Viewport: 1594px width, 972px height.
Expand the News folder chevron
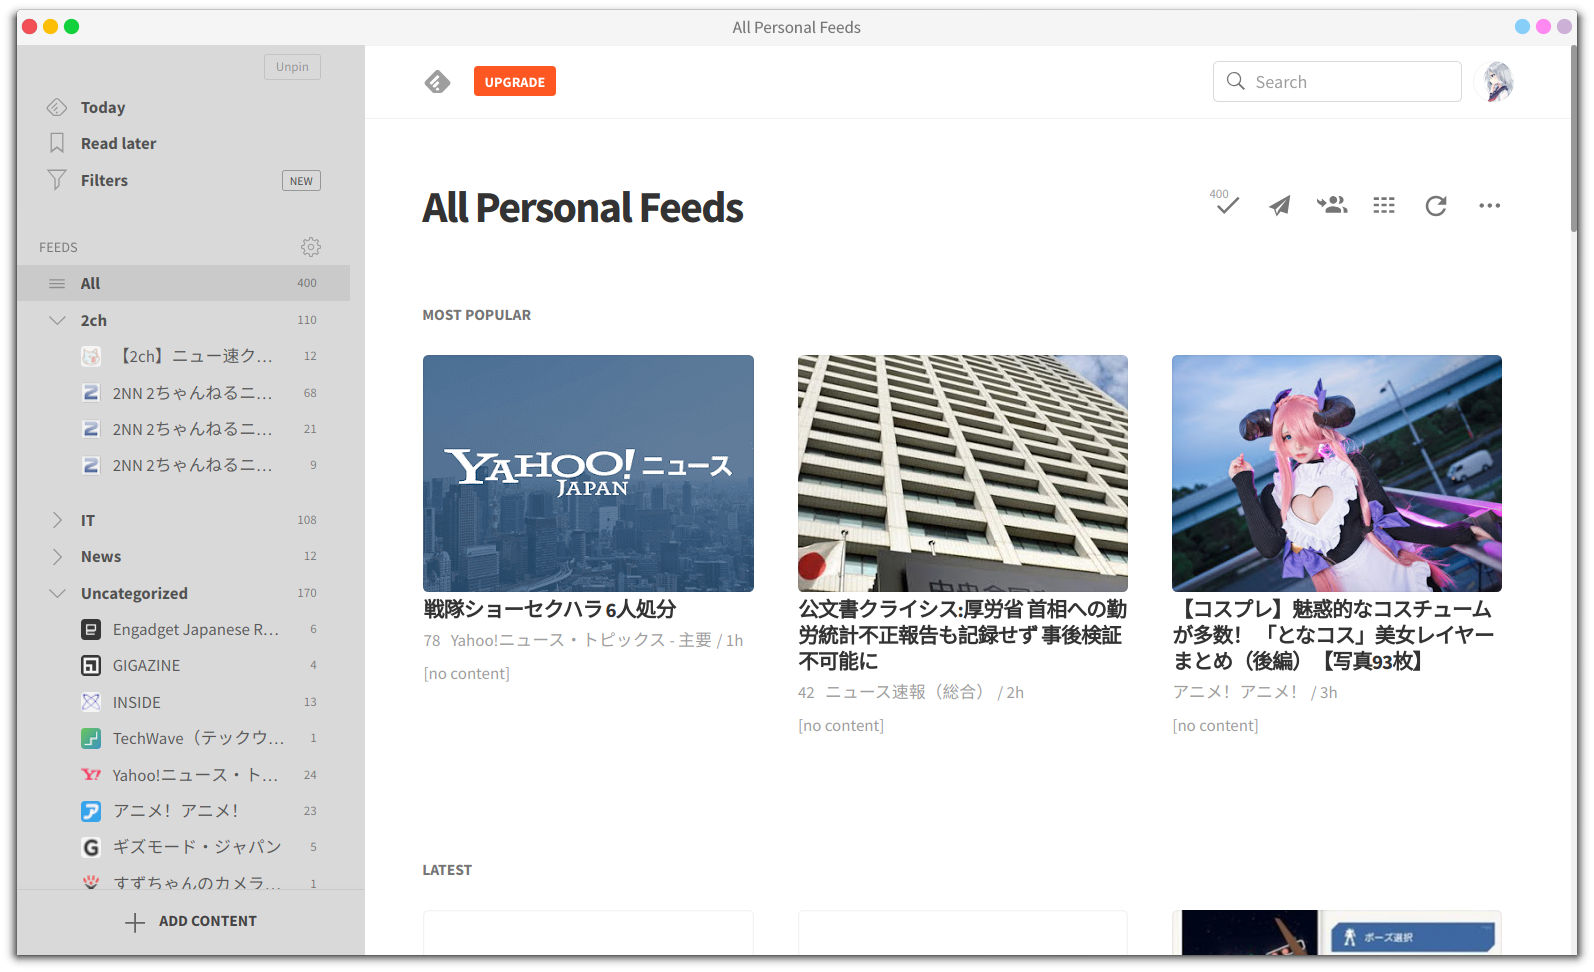click(x=57, y=556)
